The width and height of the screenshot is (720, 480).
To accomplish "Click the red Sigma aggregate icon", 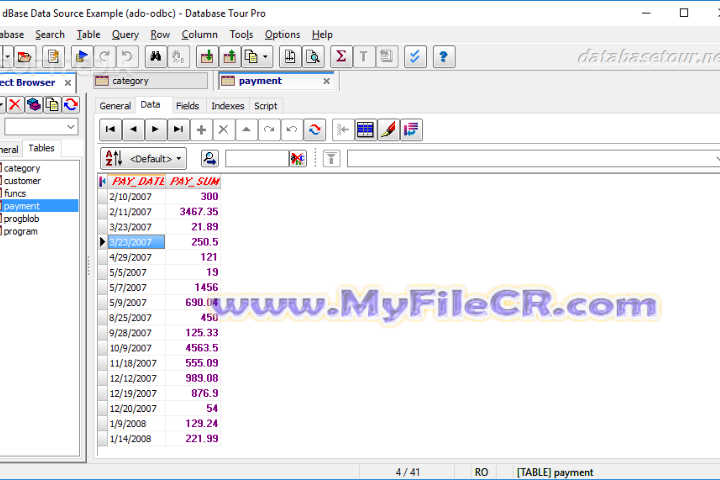I will pos(341,57).
